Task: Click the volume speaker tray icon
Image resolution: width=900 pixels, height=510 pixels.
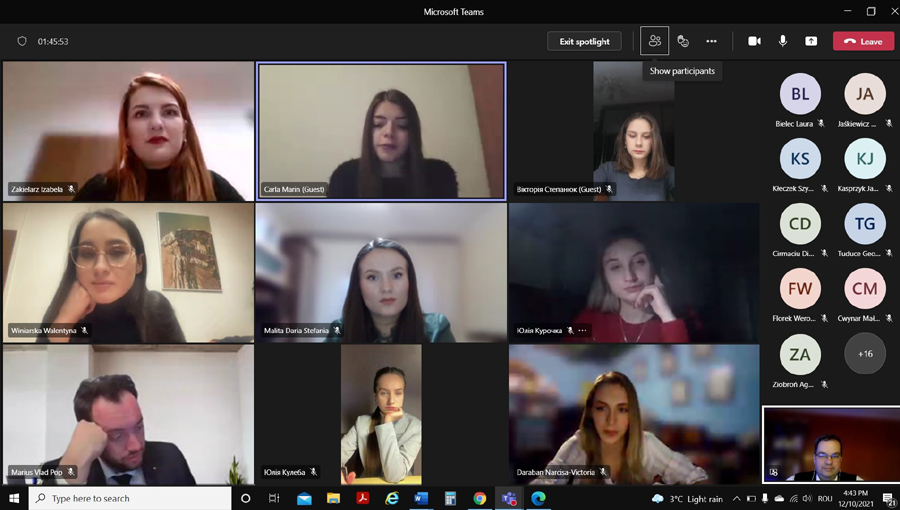Action: (807, 499)
